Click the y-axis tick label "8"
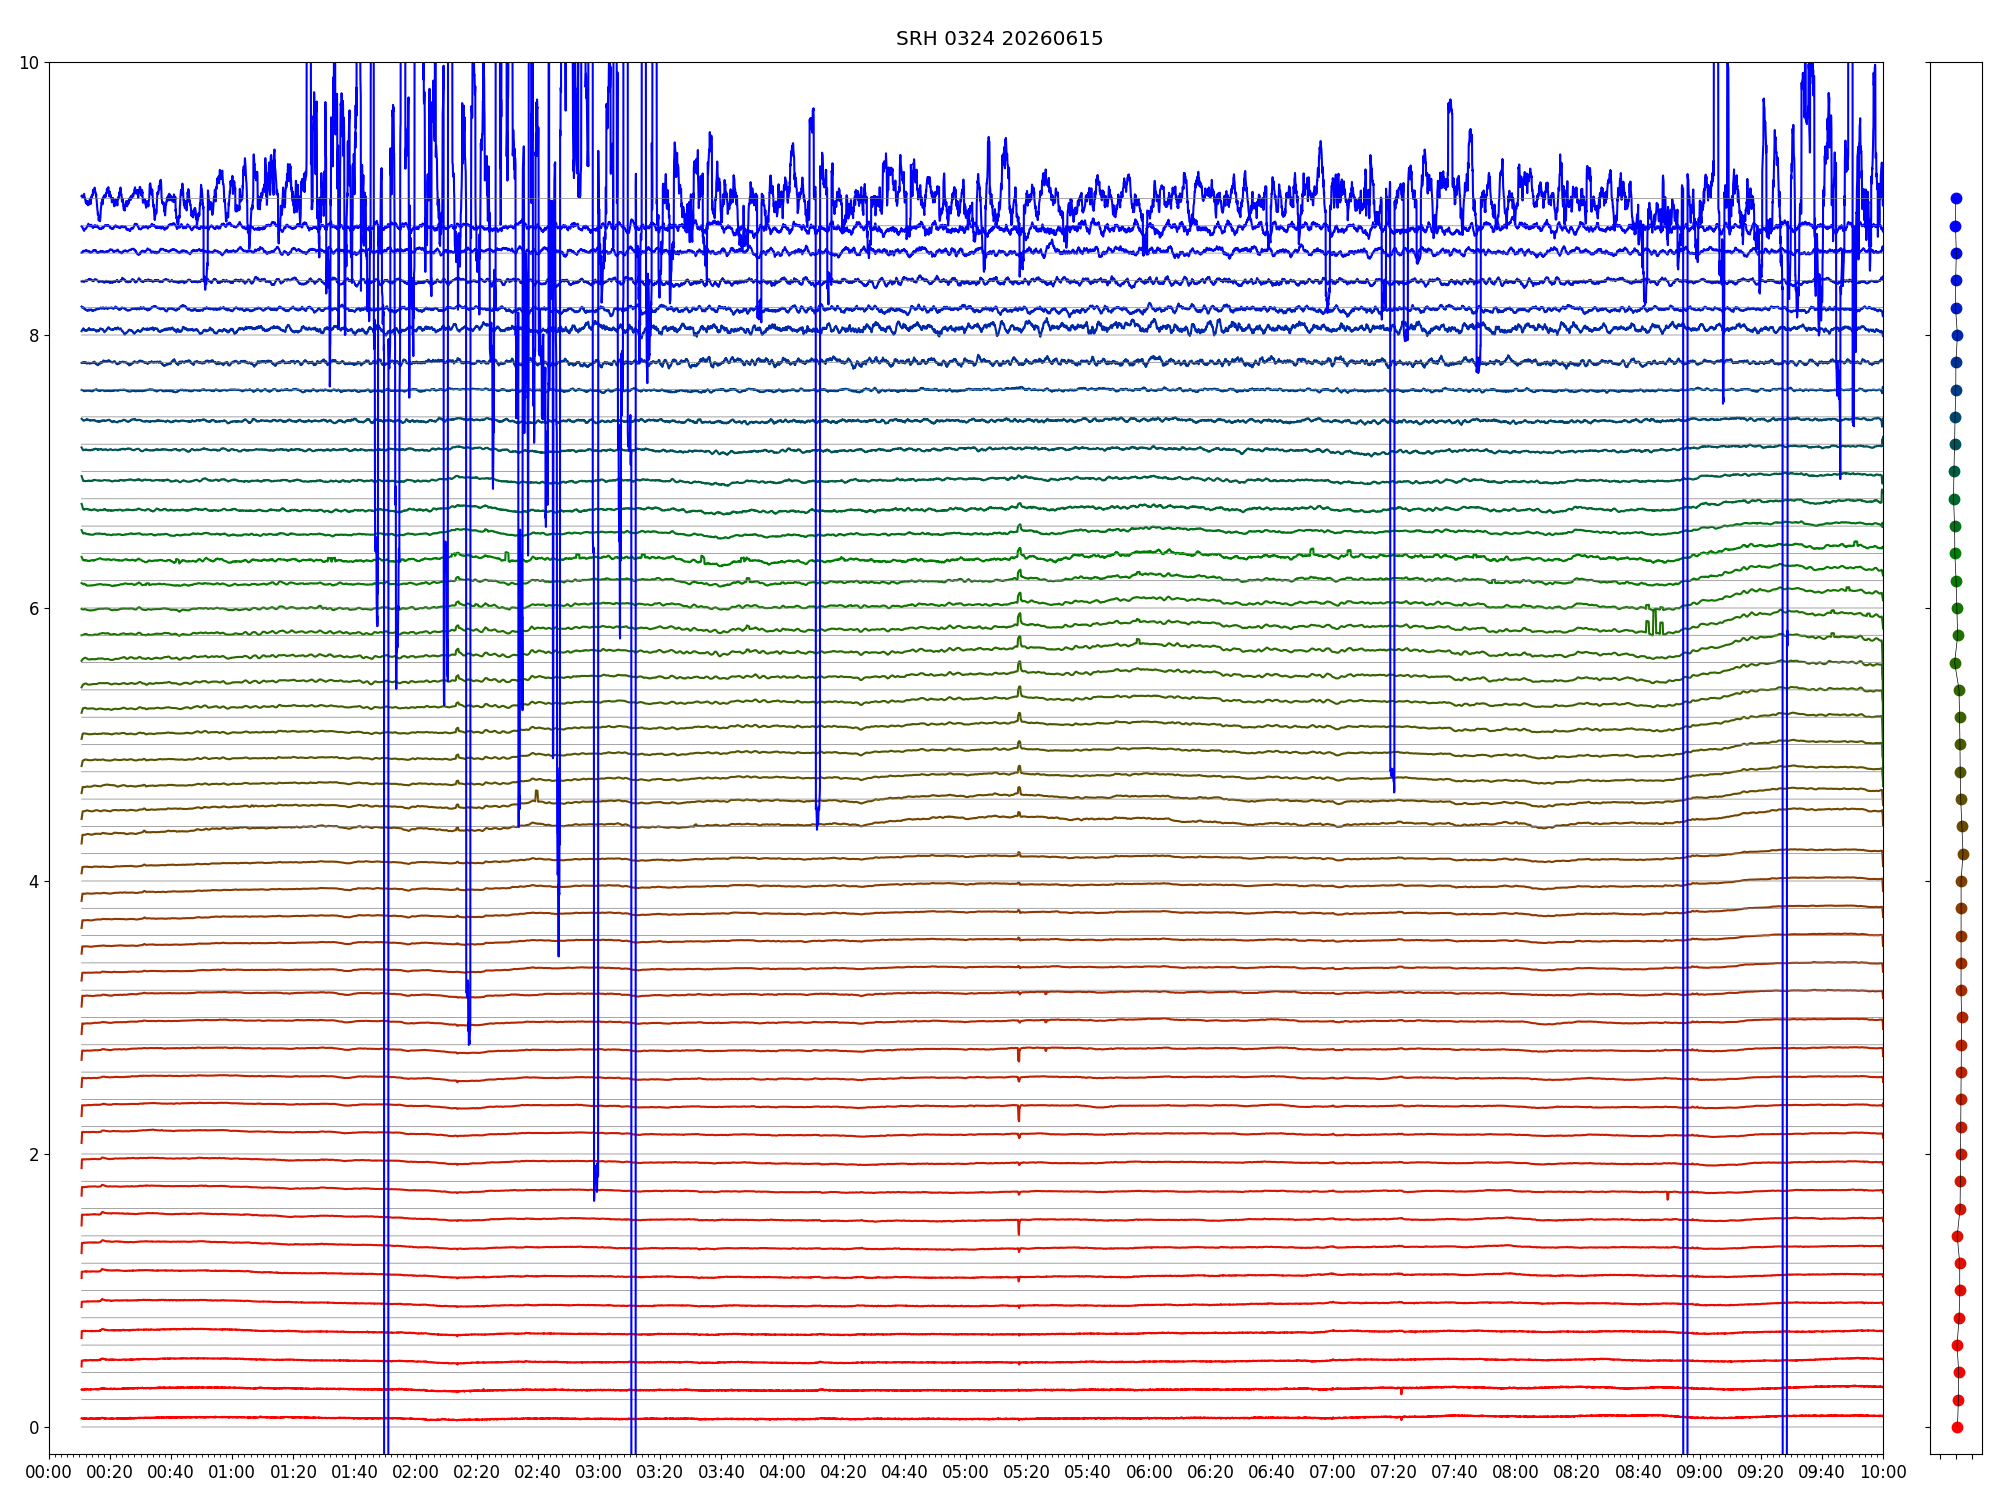Screen dimensions: 2000x1500 tap(34, 336)
